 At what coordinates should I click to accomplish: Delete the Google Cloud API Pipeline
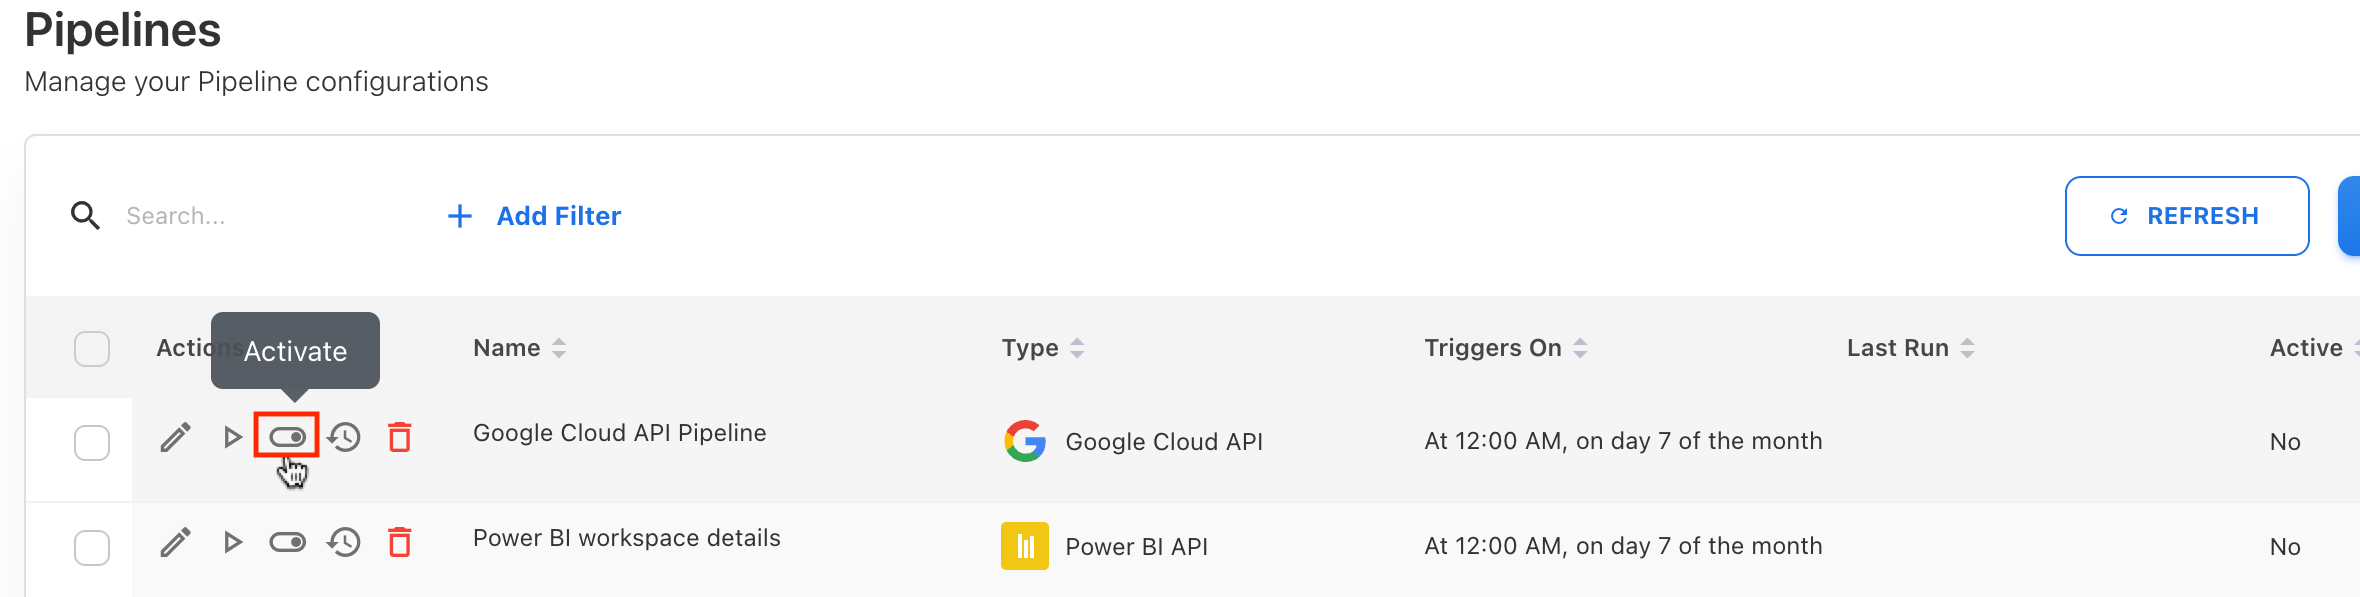point(400,438)
